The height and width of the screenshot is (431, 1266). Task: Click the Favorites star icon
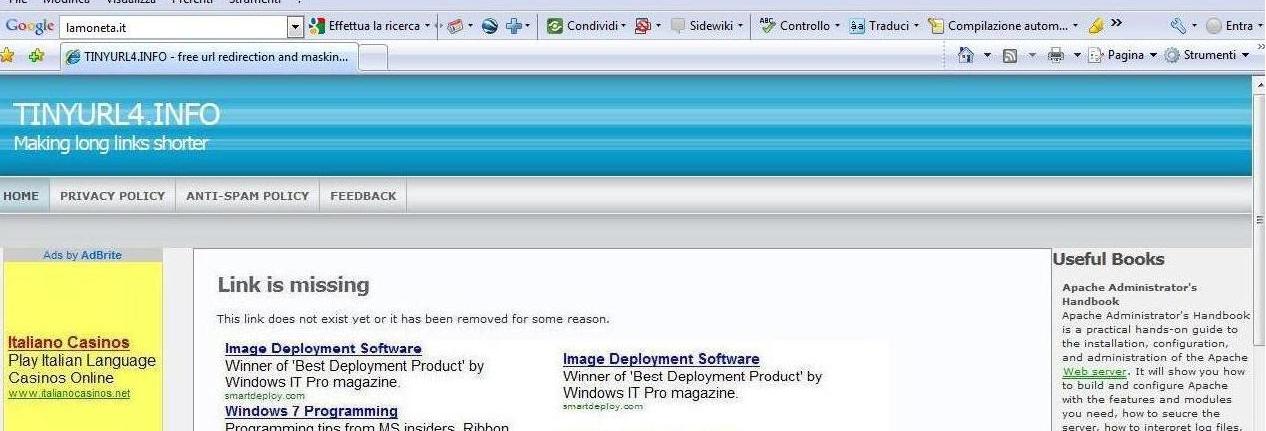coord(8,56)
